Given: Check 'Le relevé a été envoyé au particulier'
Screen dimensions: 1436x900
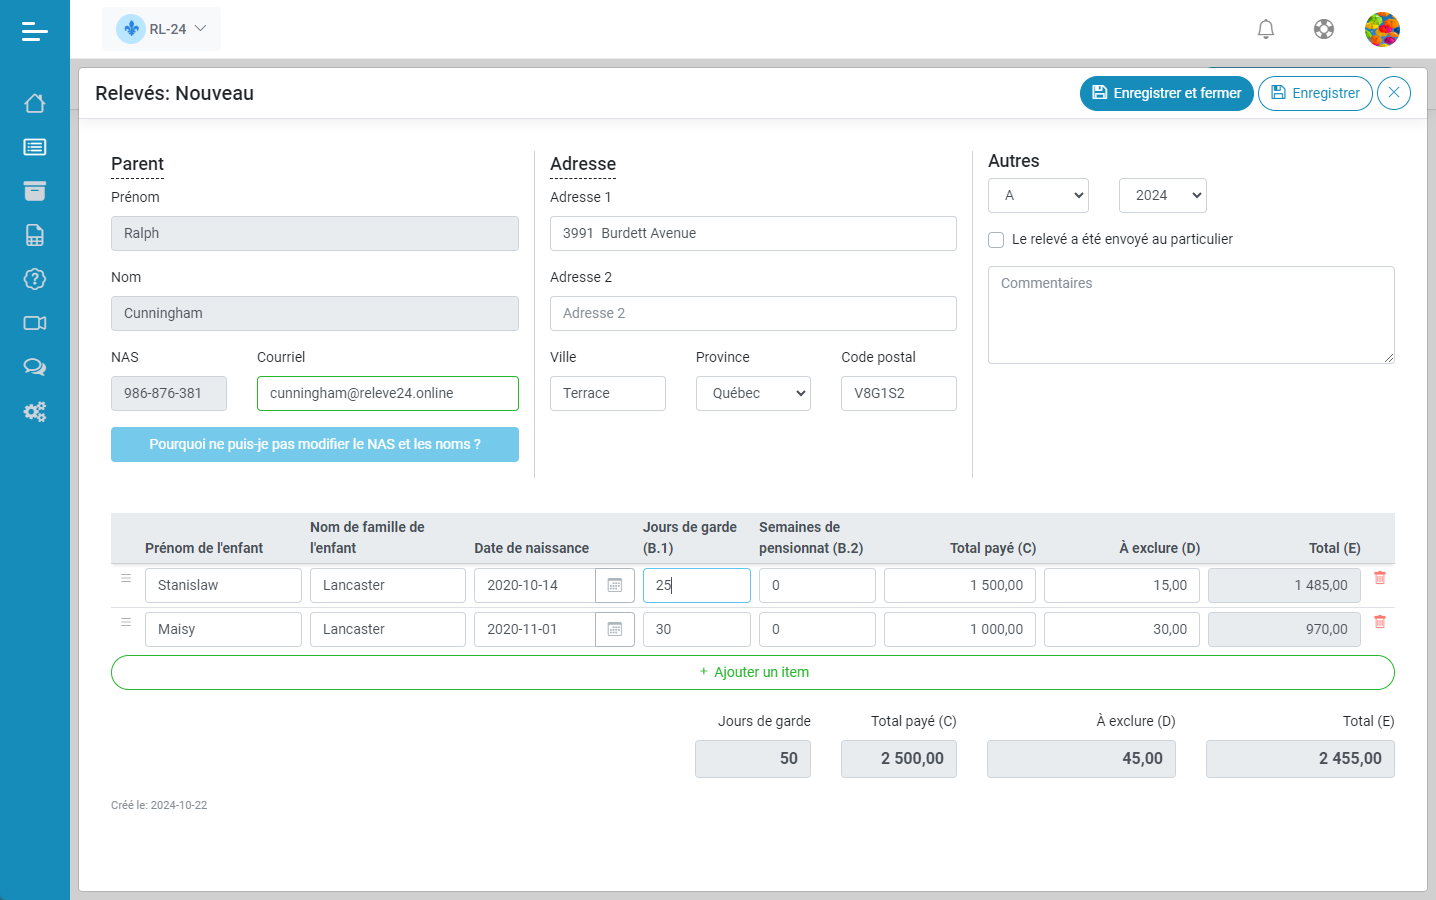Looking at the screenshot, I should [x=996, y=240].
